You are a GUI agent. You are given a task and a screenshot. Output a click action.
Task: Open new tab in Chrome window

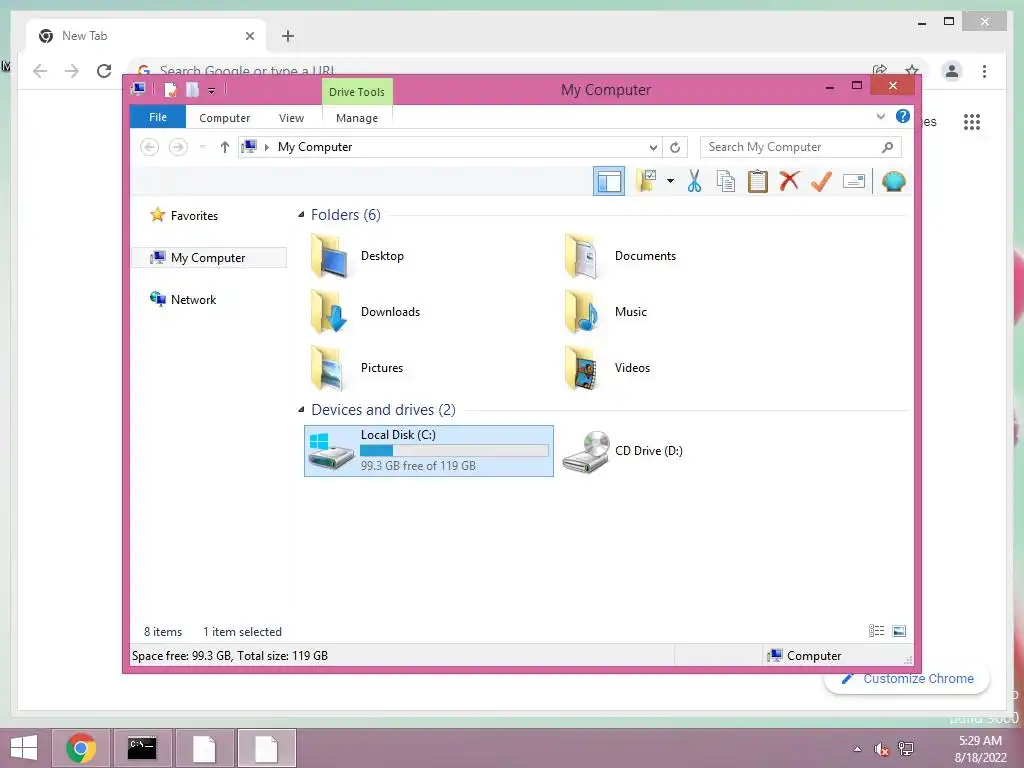click(288, 36)
